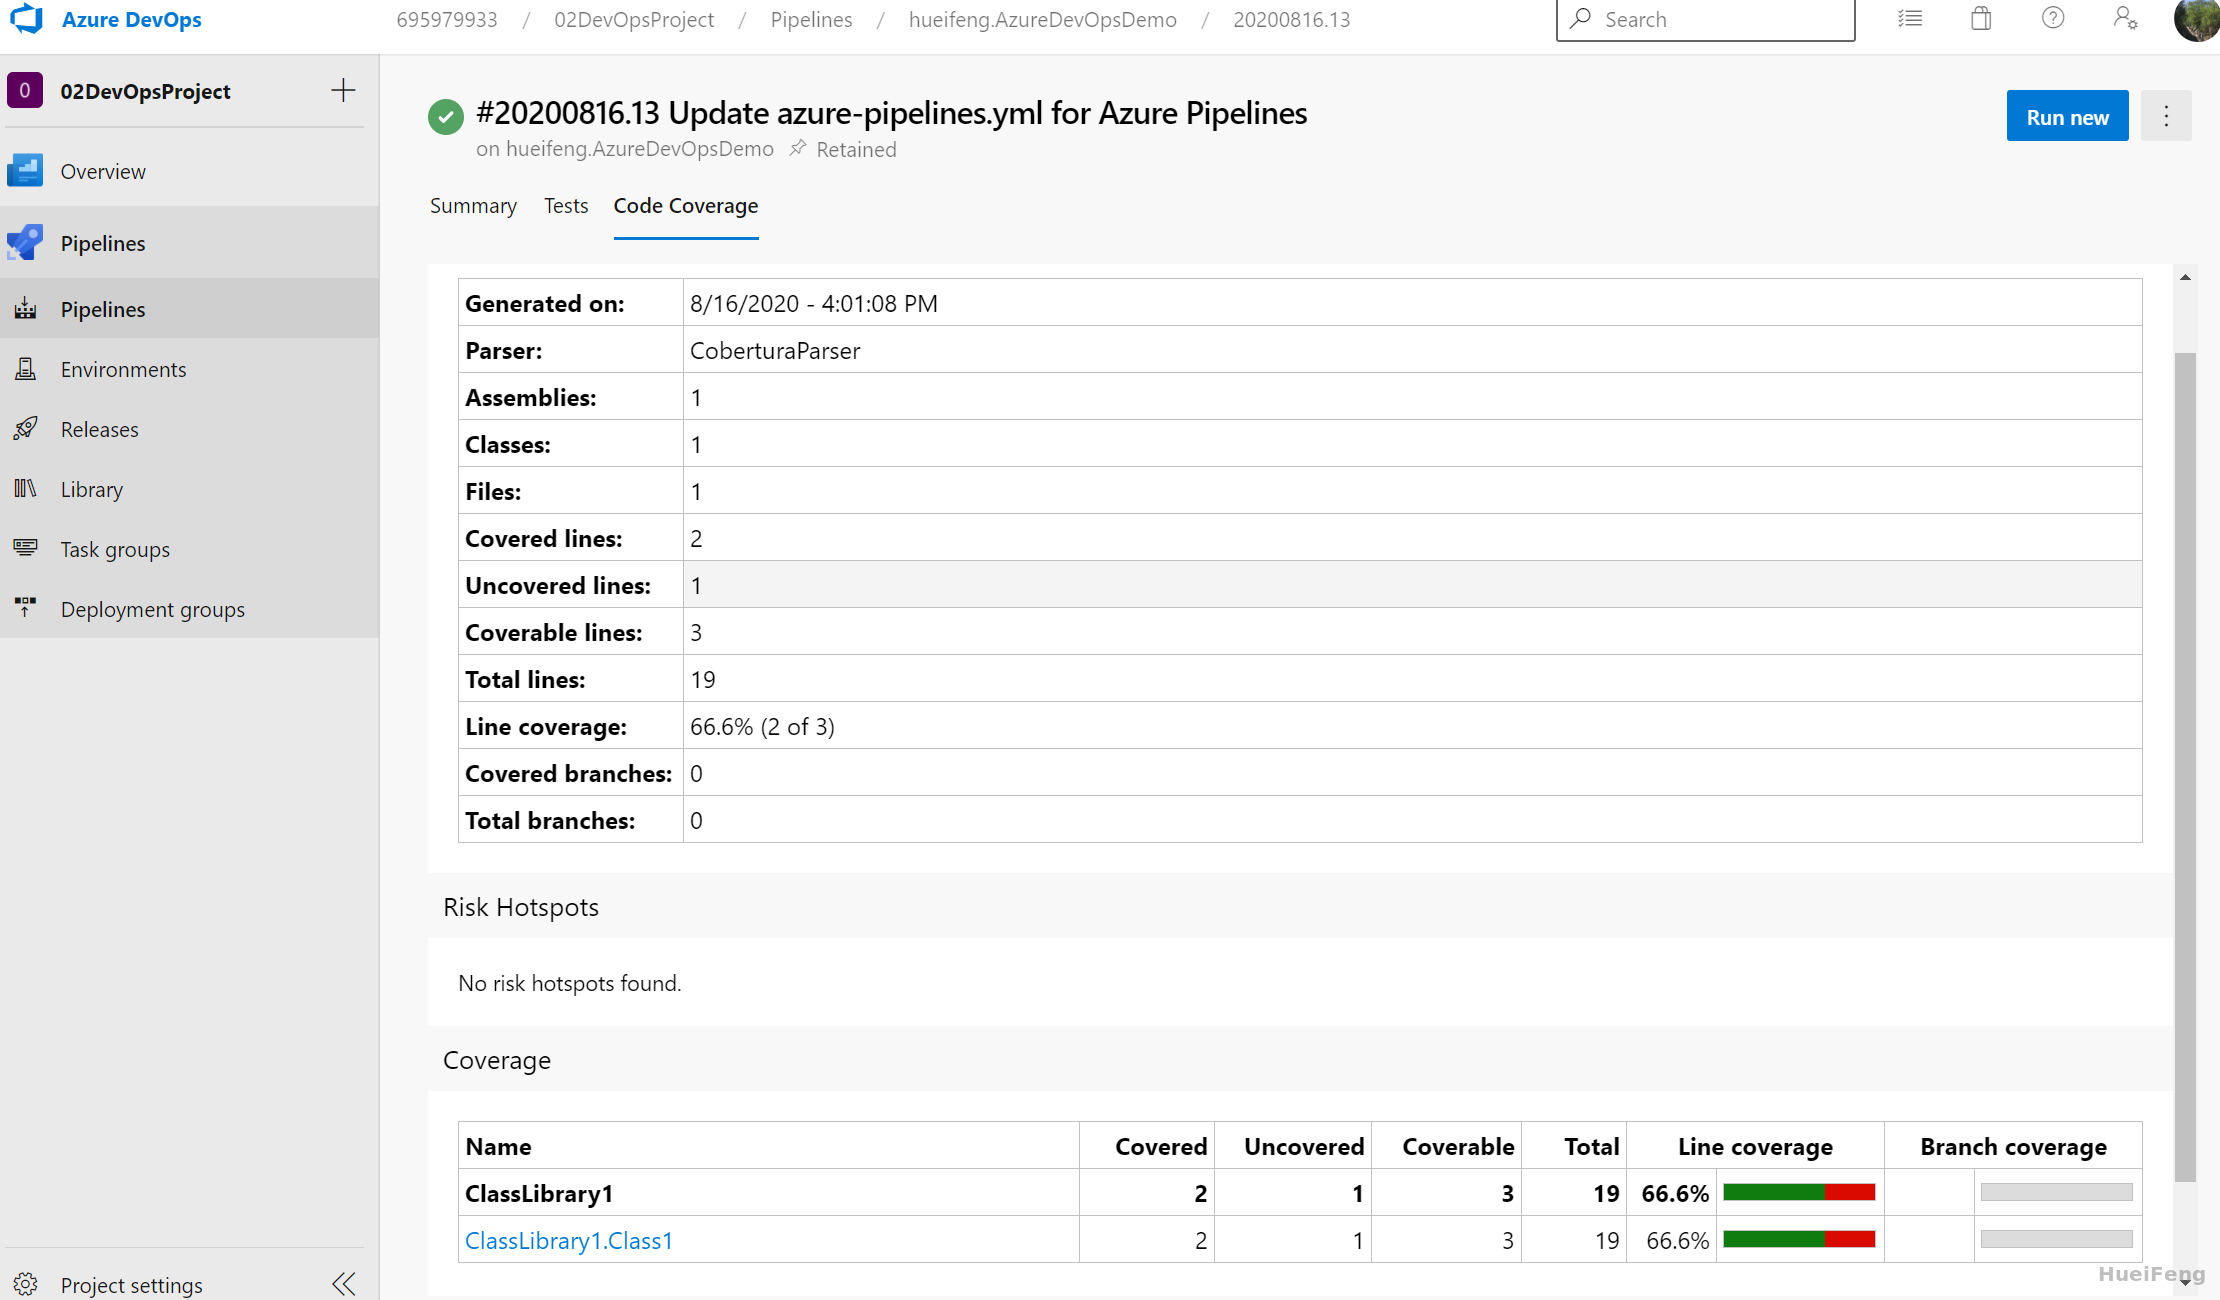Click the scrollbar up arrow

(2185, 277)
